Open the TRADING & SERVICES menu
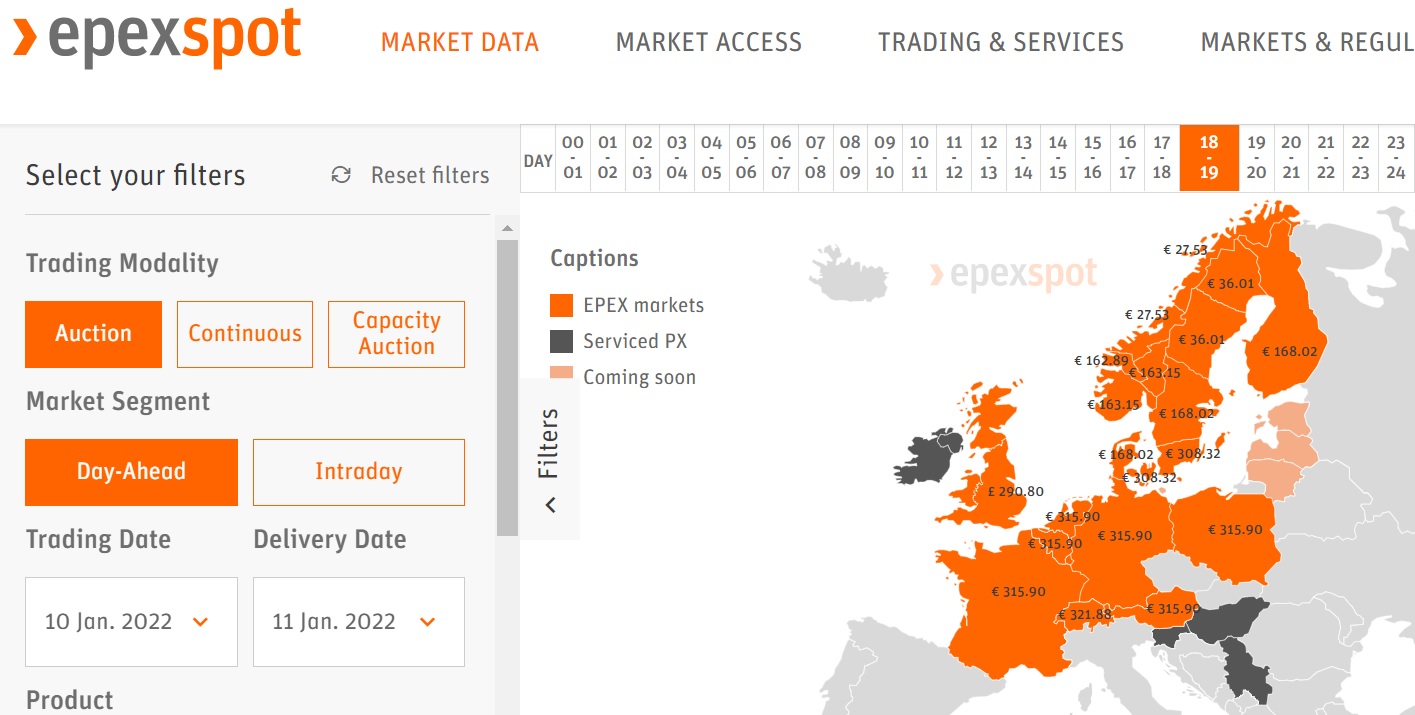The width and height of the screenshot is (1415, 715). click(x=1001, y=42)
